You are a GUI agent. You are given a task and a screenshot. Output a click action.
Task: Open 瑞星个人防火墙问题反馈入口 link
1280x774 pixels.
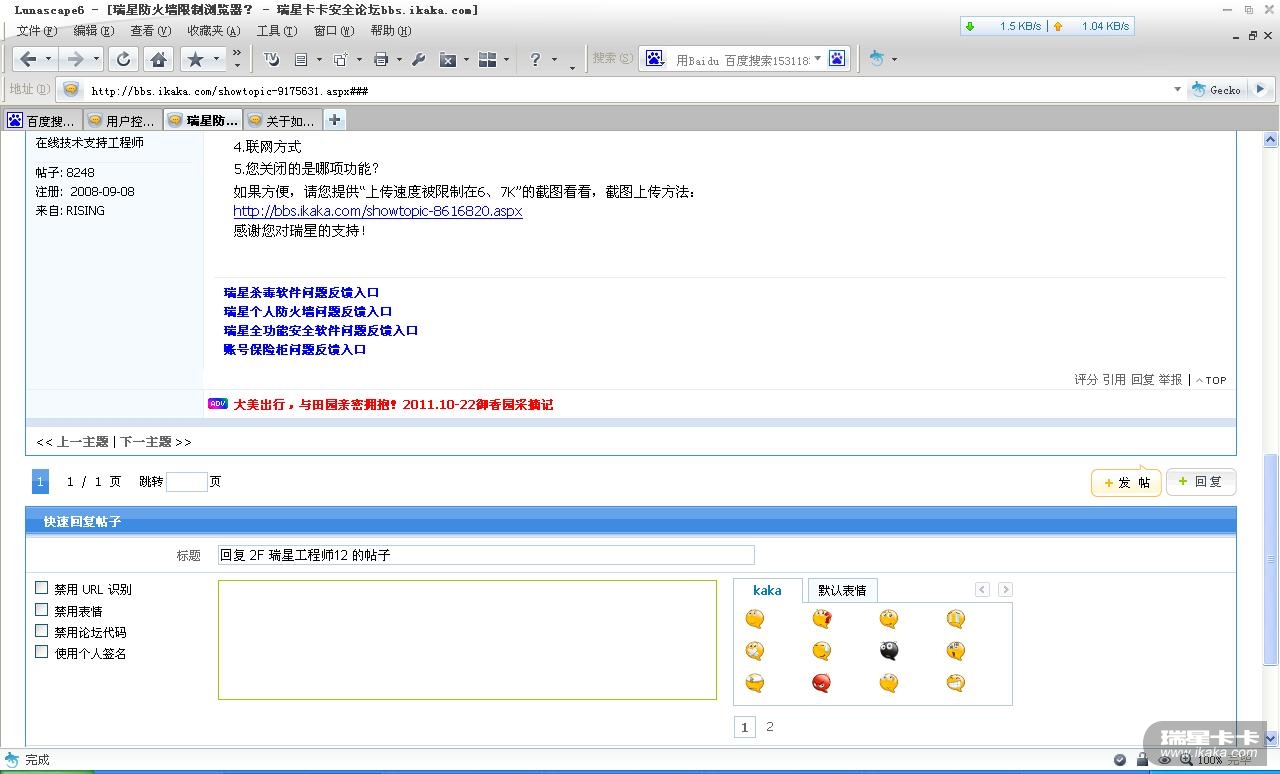[308, 312]
